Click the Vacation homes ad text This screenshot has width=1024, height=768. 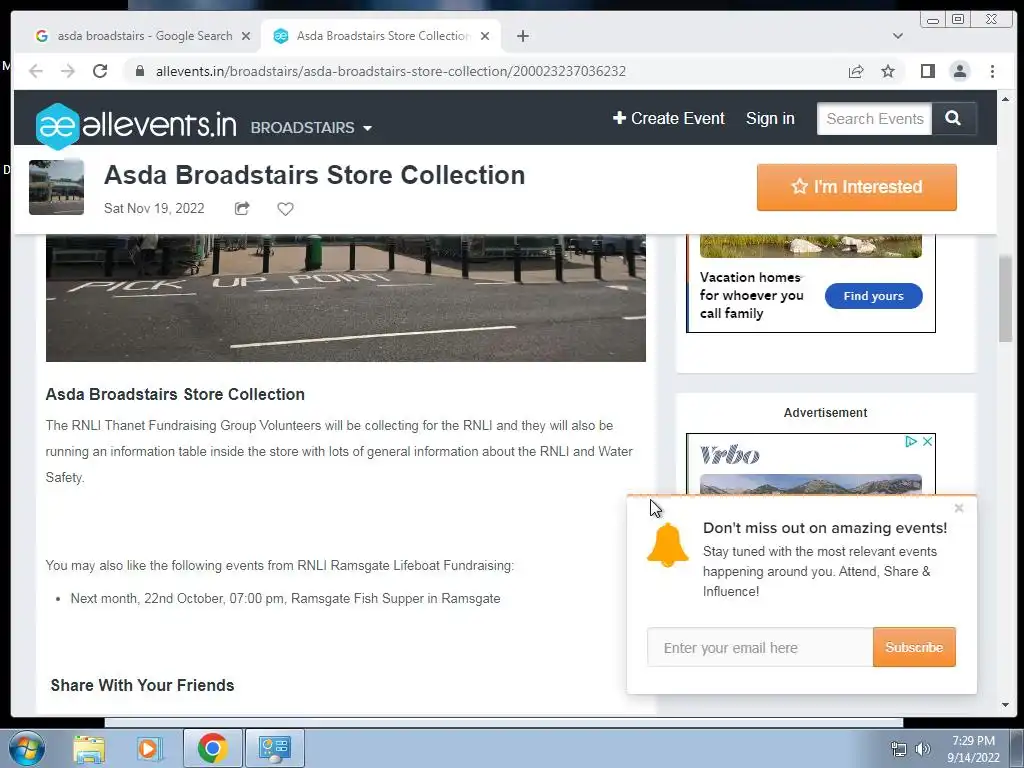[752, 295]
